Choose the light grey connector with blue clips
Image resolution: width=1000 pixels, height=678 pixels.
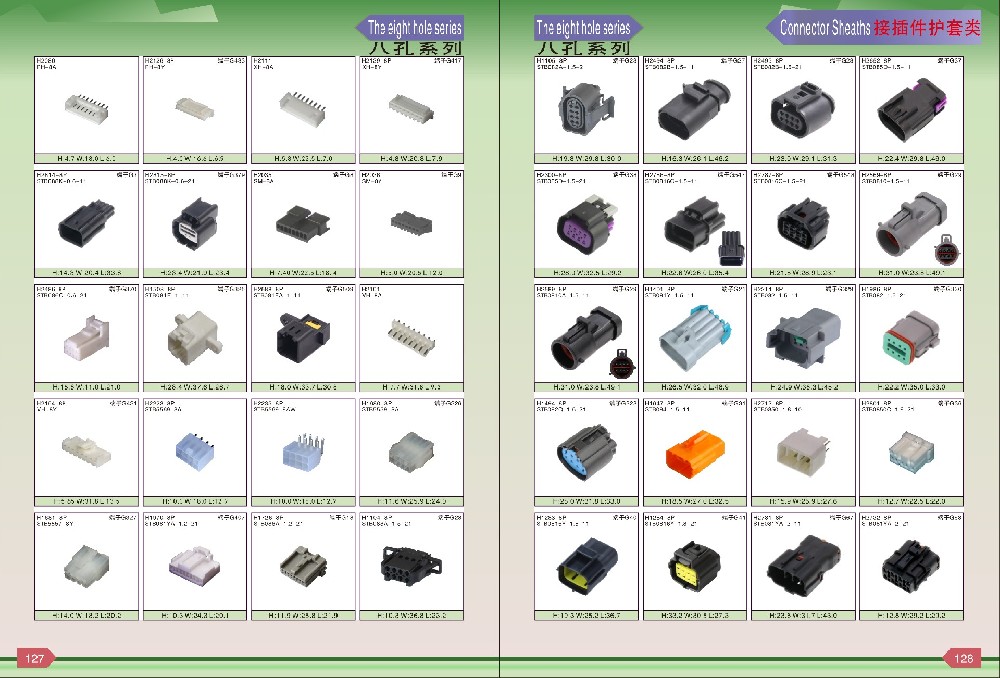(694, 338)
